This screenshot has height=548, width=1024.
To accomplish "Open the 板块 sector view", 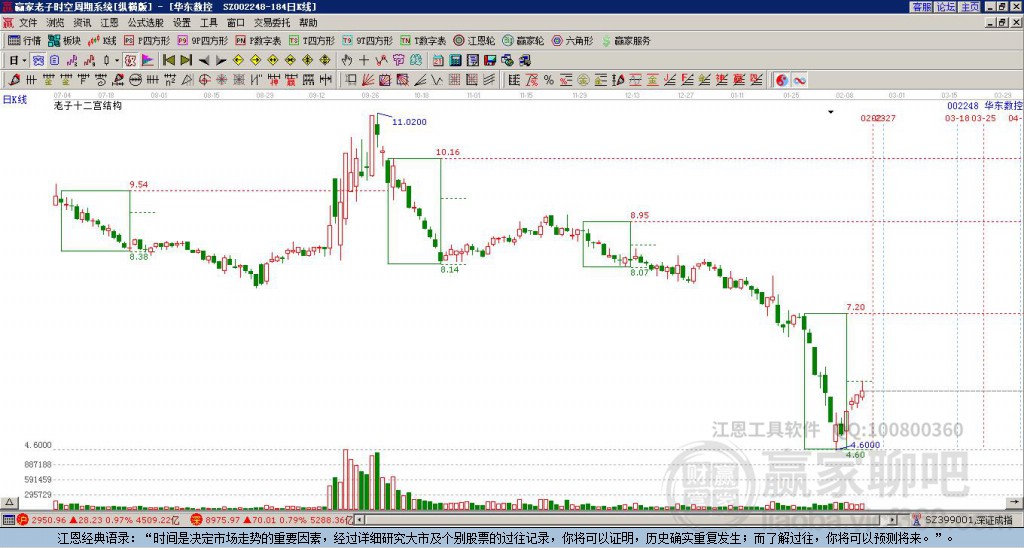I will coord(65,40).
